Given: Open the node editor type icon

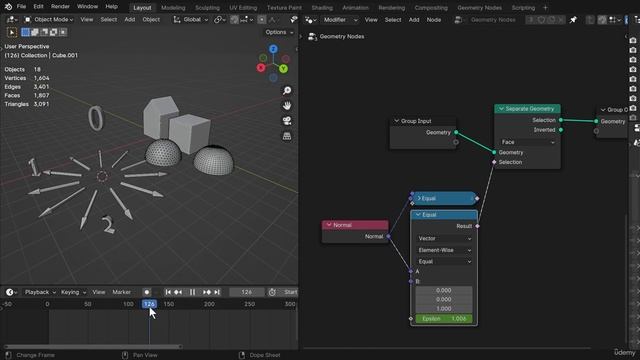Looking at the screenshot, I should point(310,20).
